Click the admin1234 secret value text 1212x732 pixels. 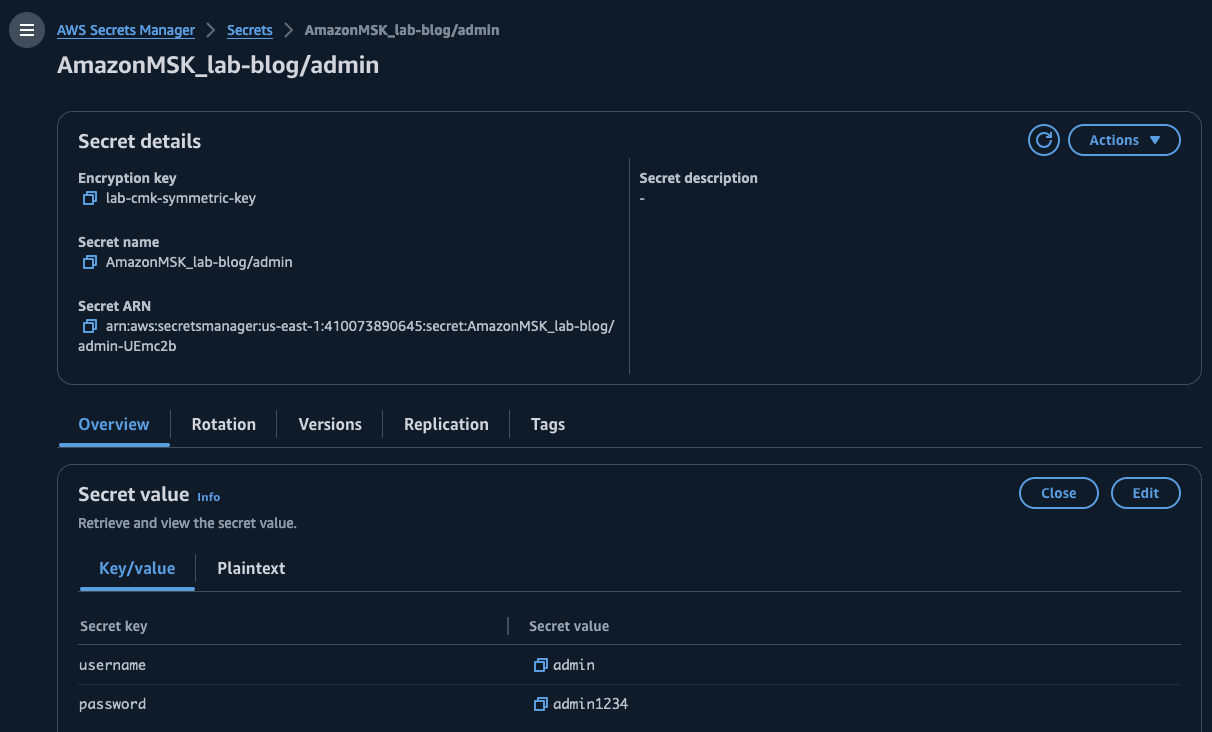590,704
